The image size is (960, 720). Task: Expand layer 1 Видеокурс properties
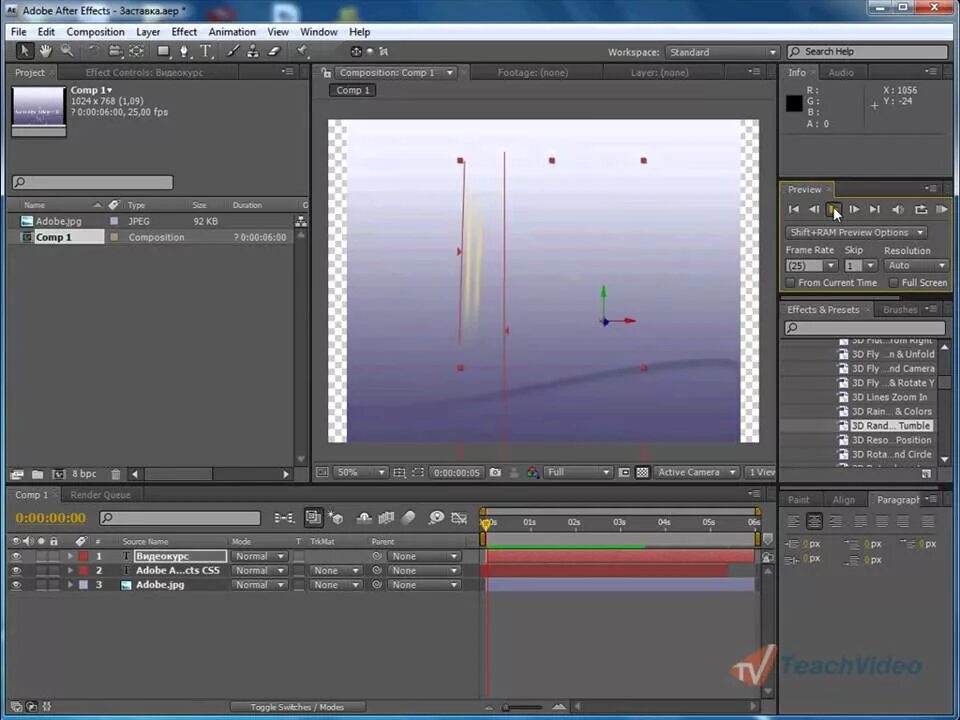tap(70, 557)
